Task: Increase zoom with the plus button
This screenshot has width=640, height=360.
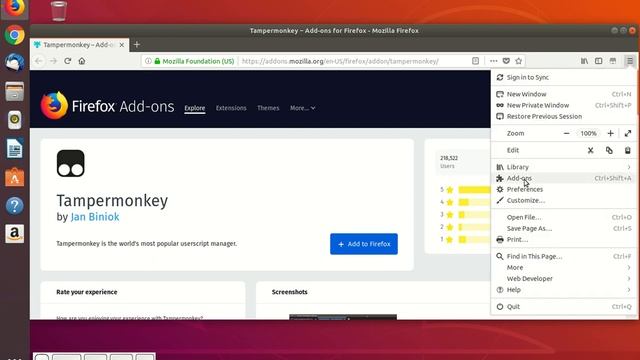Action: coord(611,133)
